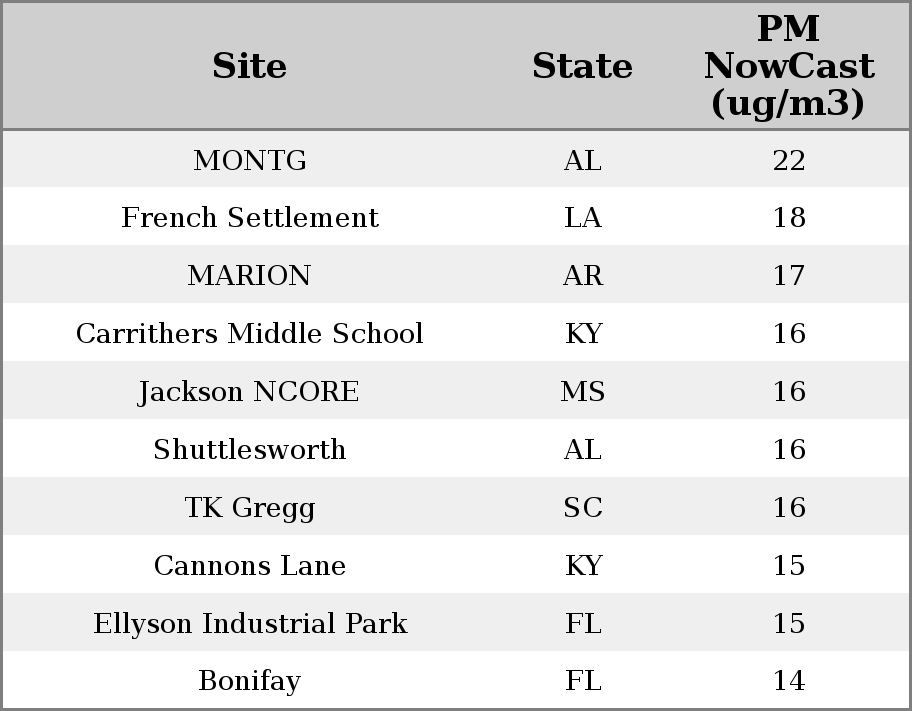Viewport: 912px width, 711px height.
Task: Select the MONTG site cell
Action: [x=250, y=160]
